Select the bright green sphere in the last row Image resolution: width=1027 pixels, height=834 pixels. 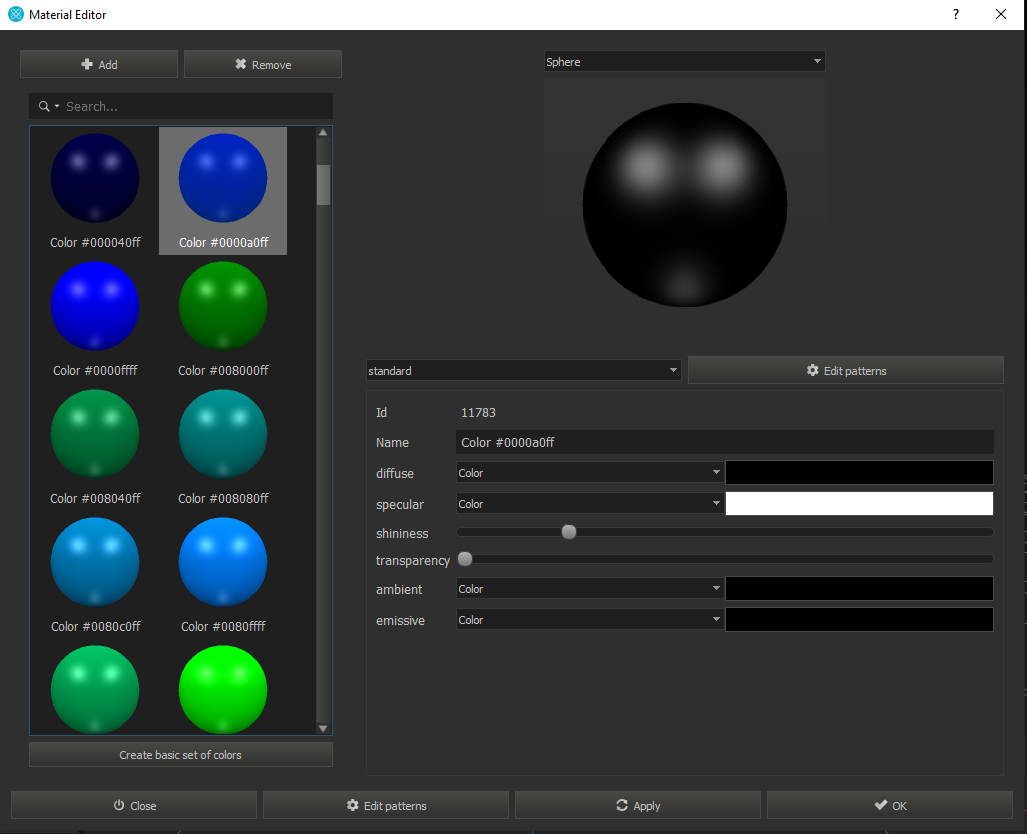223,689
